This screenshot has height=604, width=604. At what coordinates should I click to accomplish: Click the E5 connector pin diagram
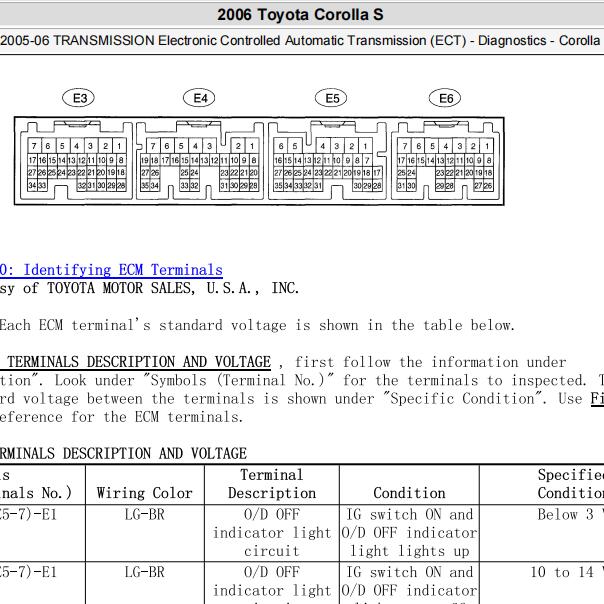pyautogui.click(x=328, y=161)
